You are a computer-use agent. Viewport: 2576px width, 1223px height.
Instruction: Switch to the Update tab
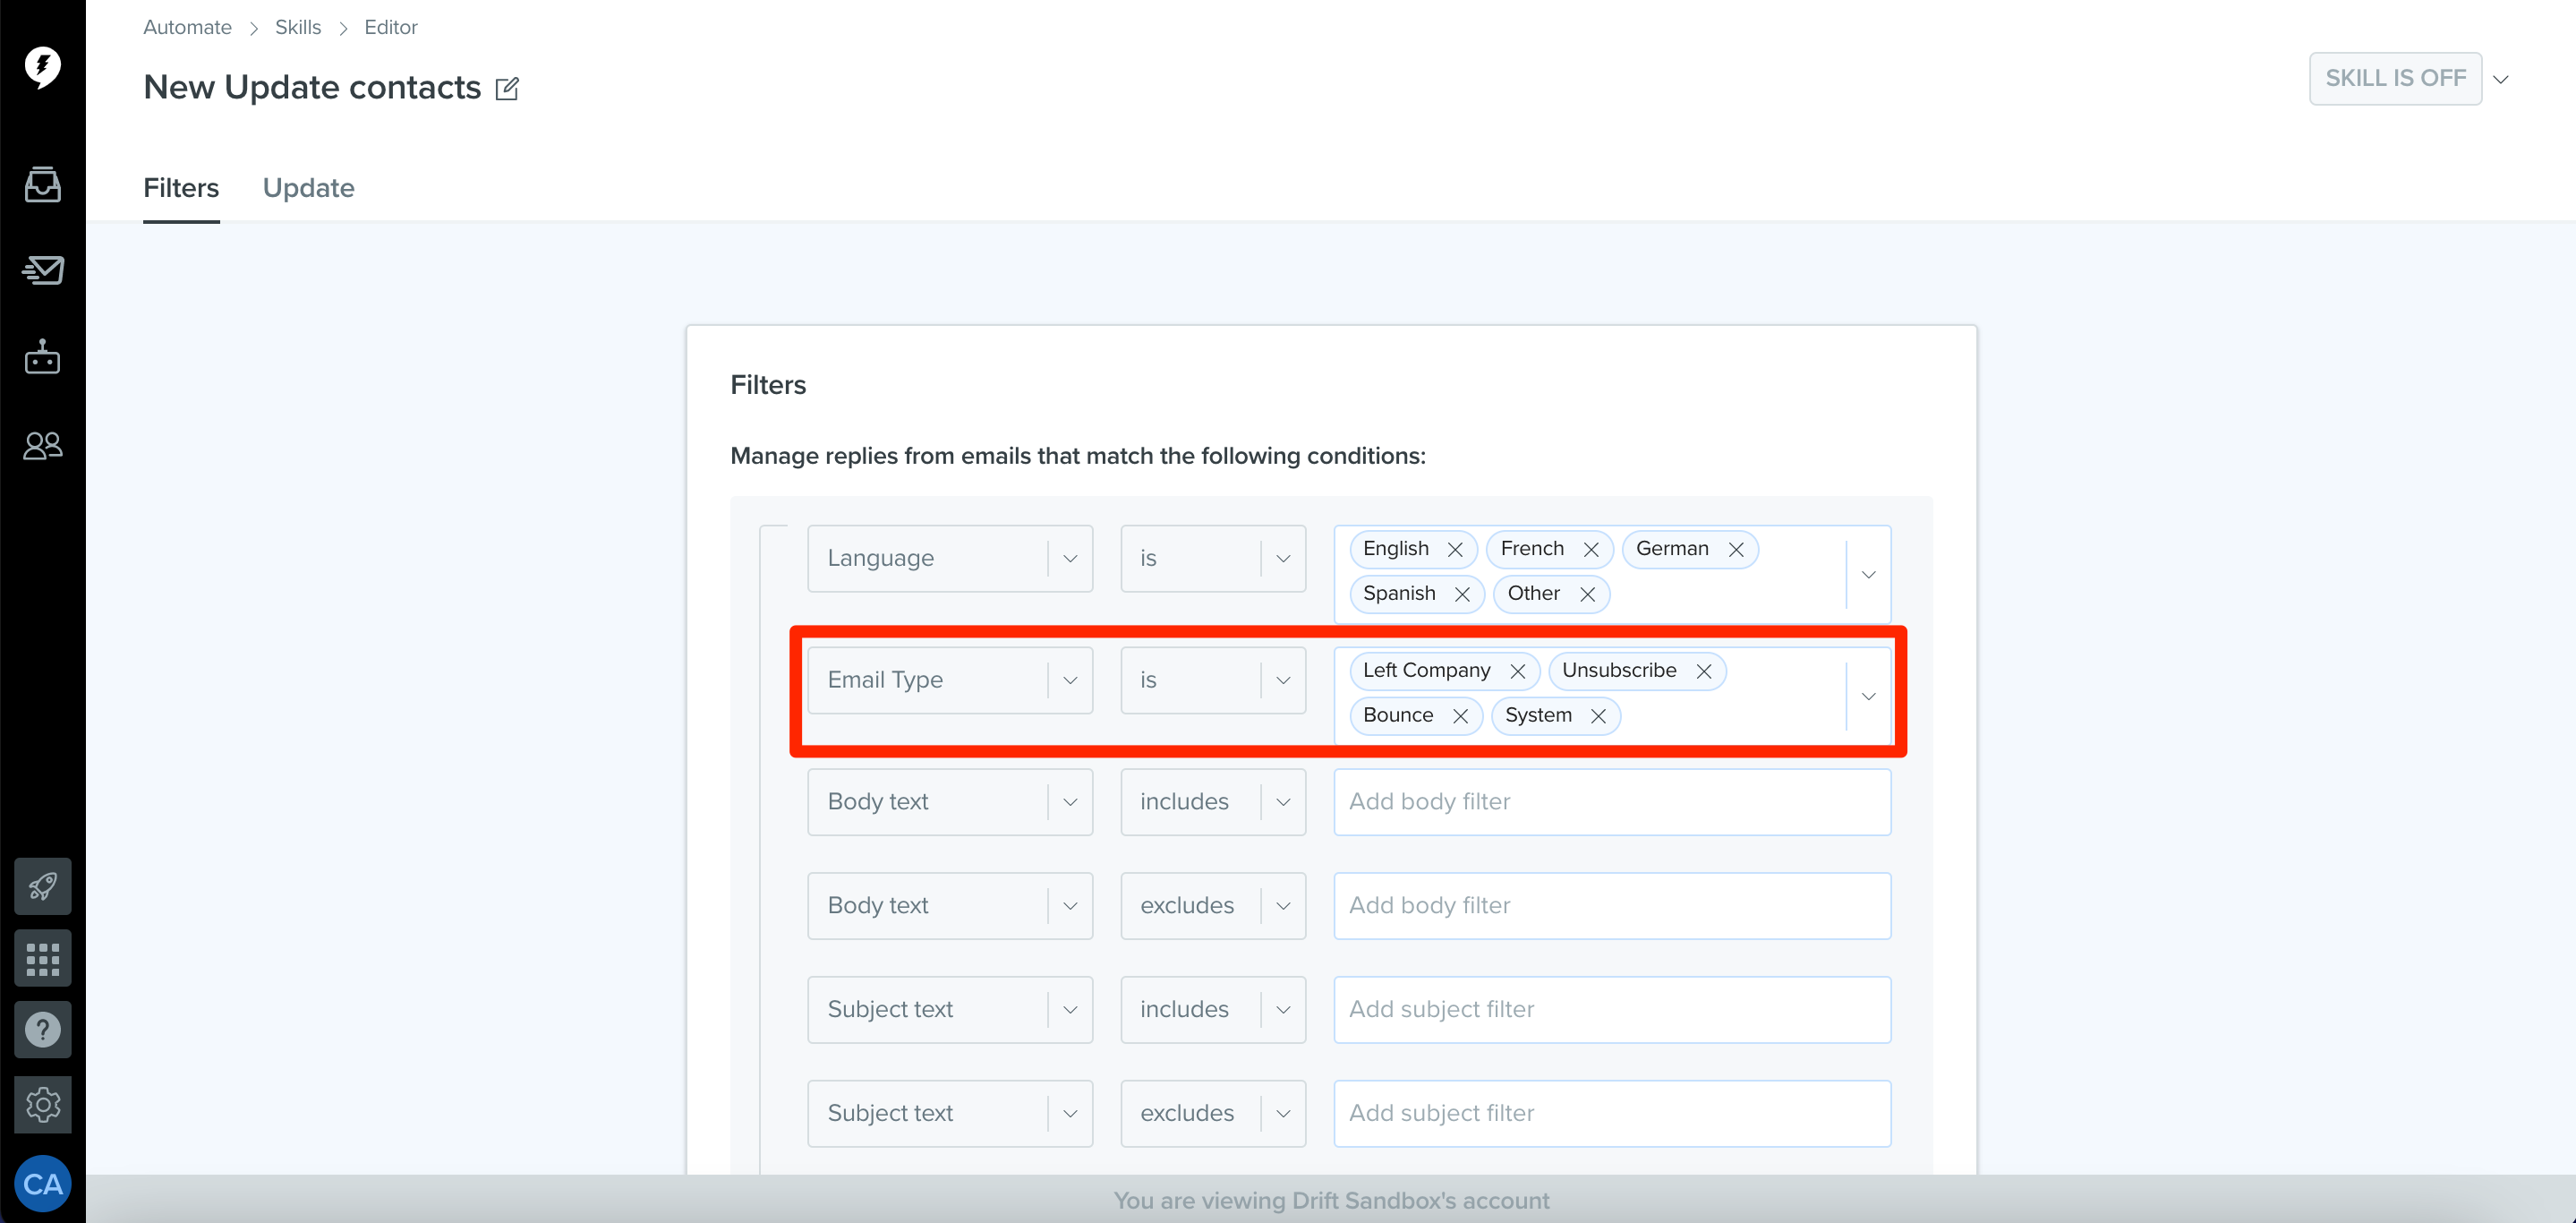coord(308,188)
